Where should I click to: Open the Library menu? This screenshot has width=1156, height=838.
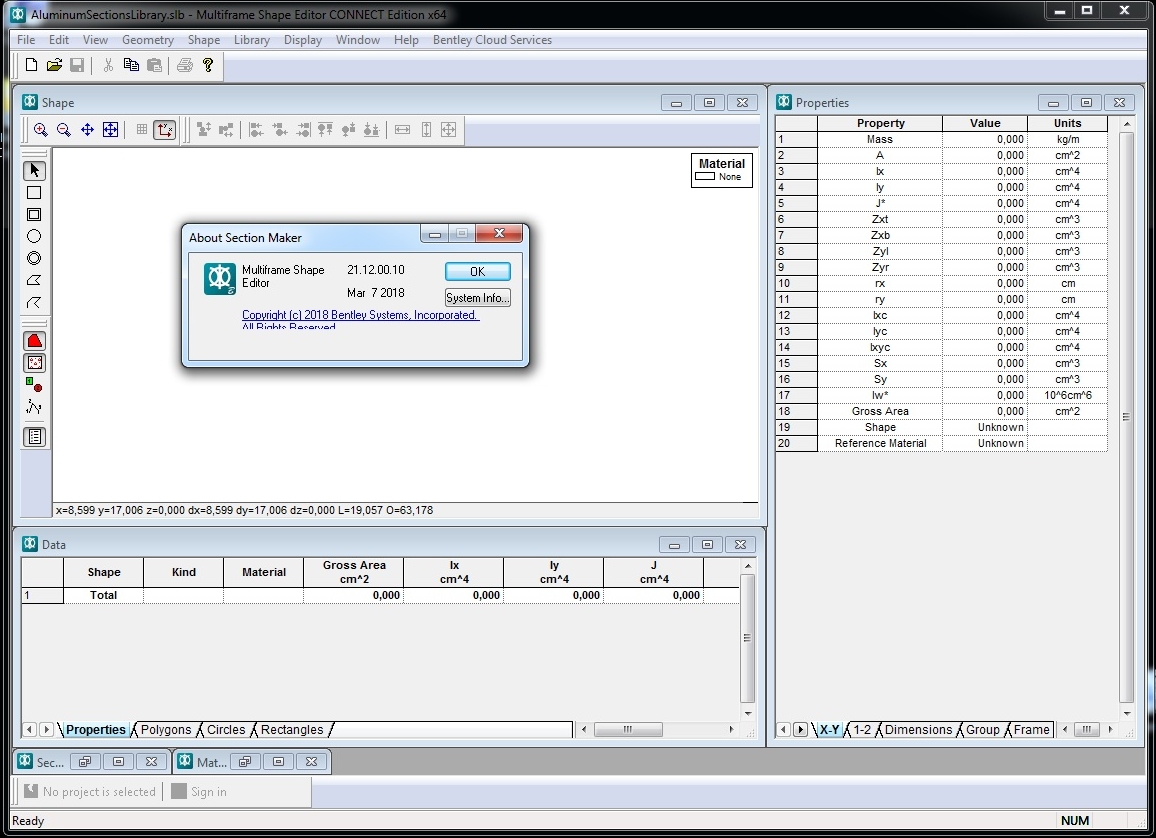pos(251,40)
